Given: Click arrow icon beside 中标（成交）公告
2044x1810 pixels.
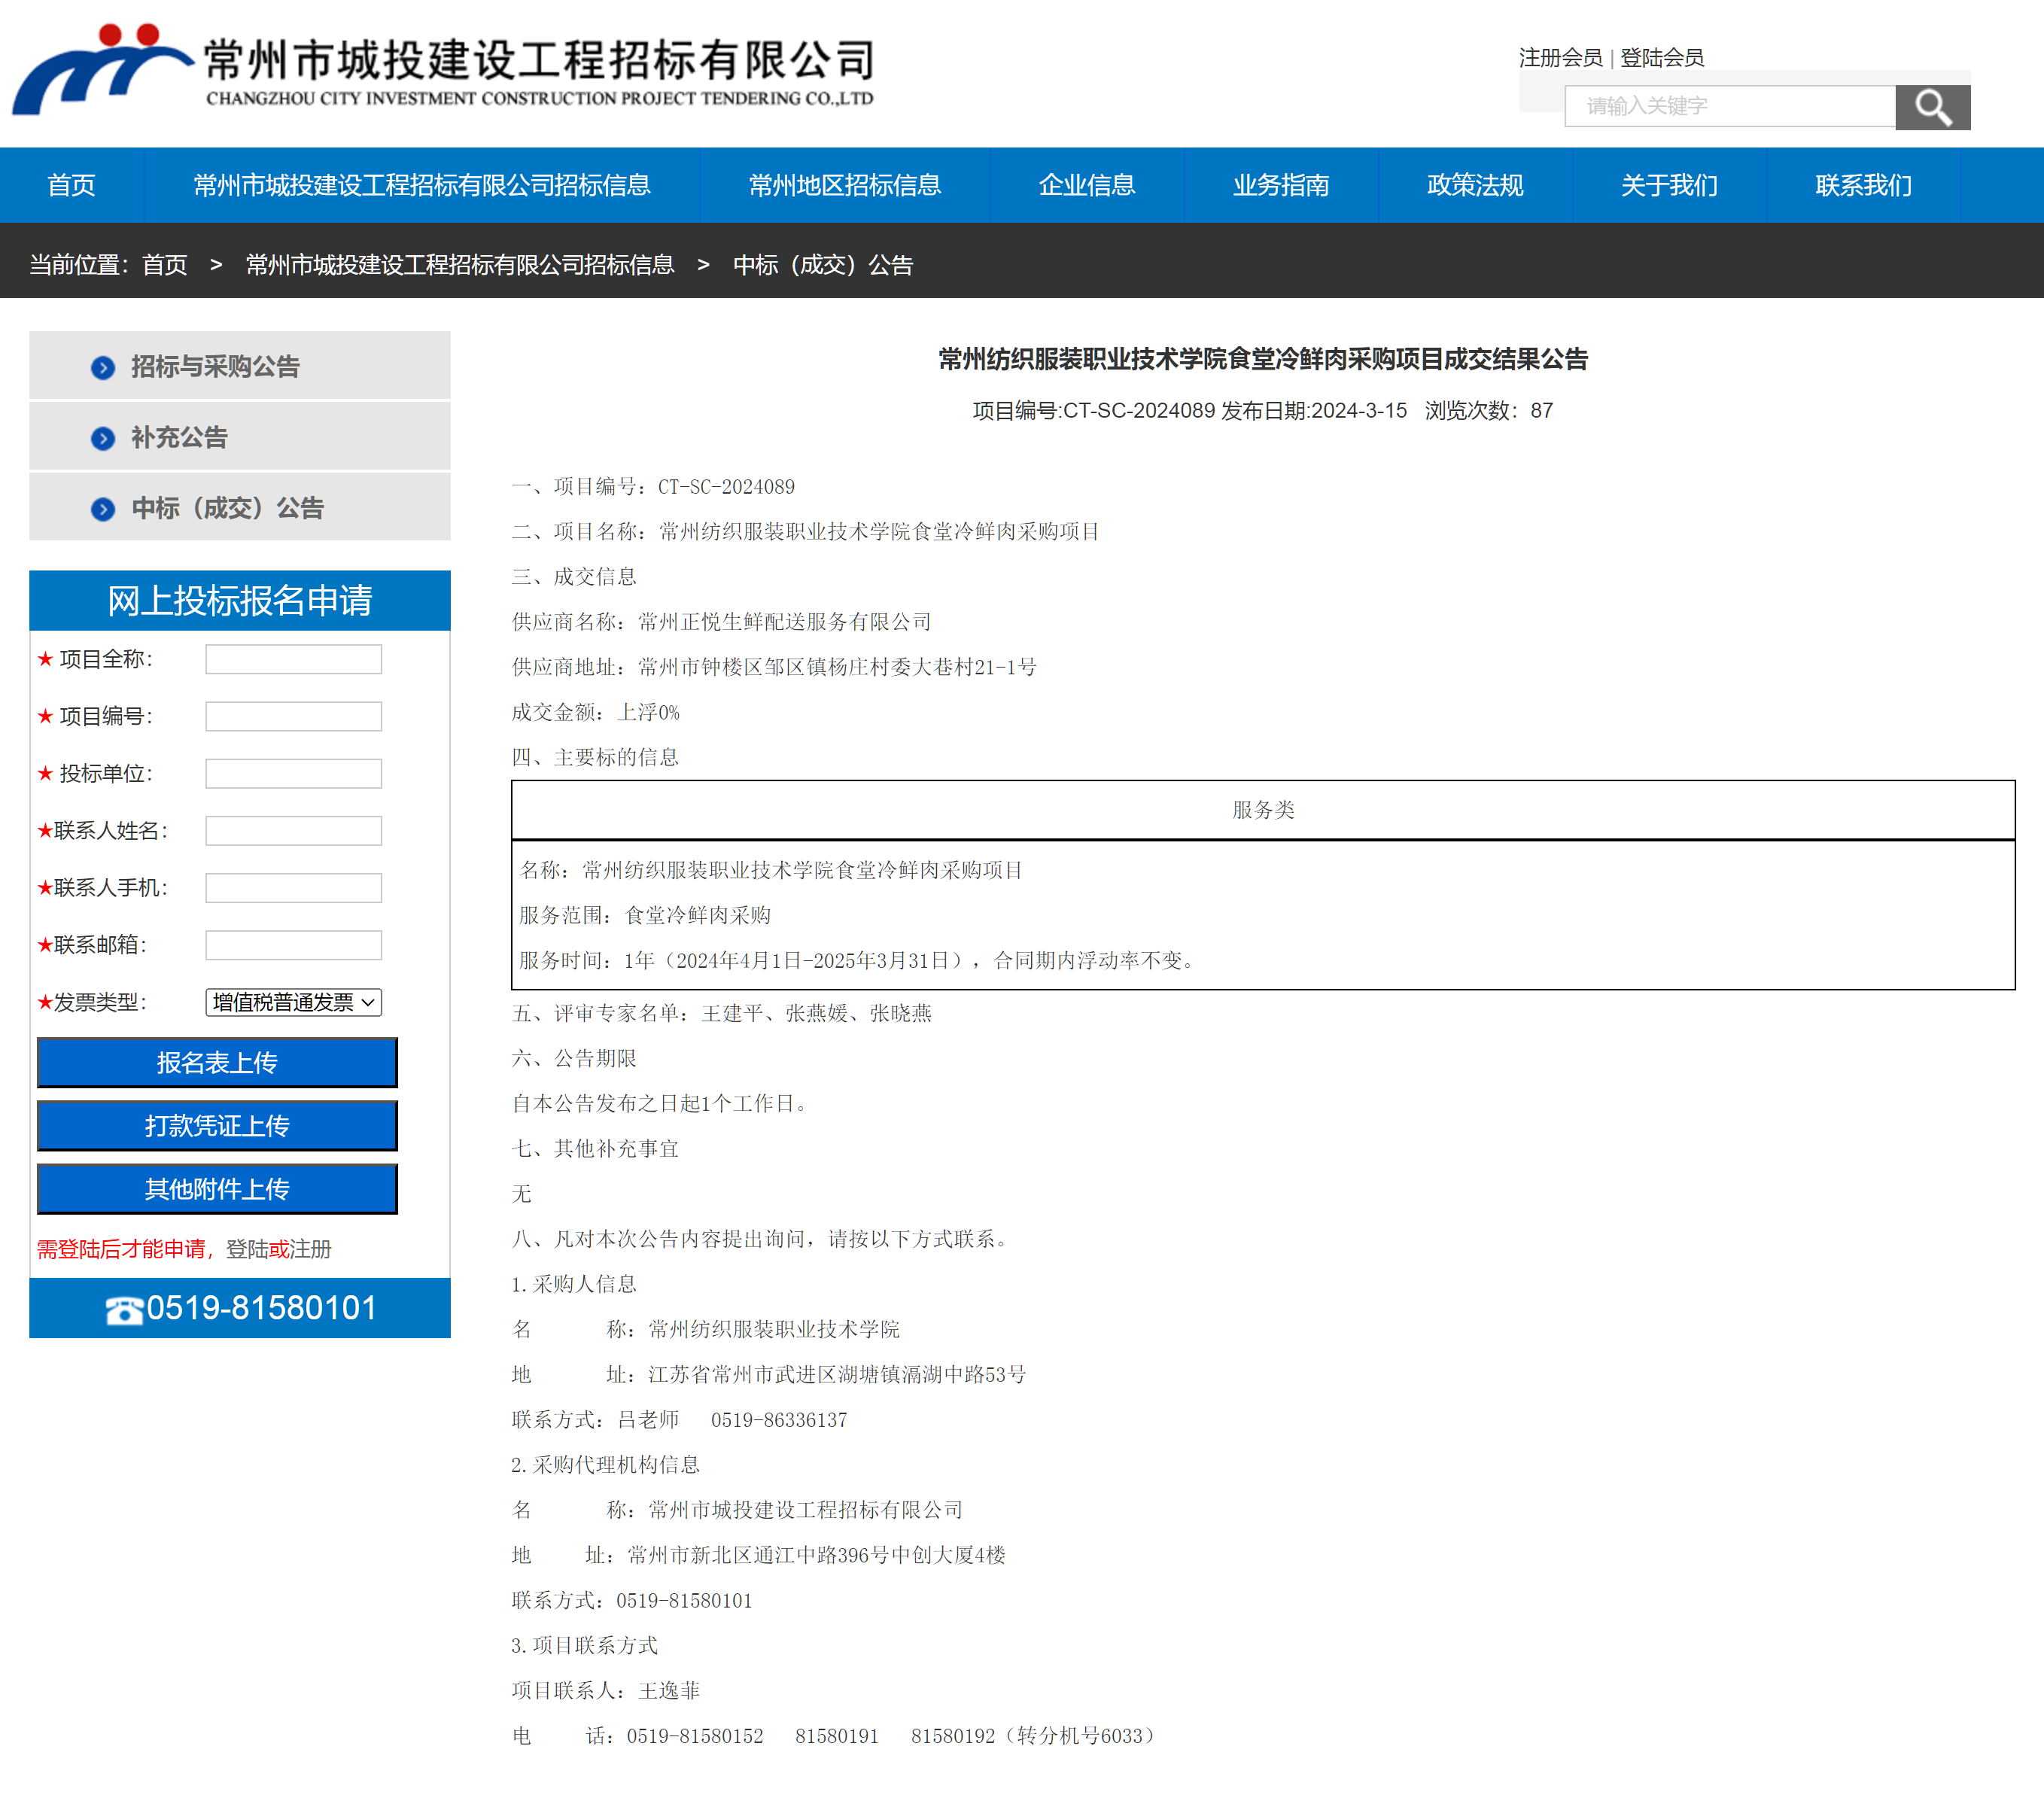Looking at the screenshot, I should point(102,509).
